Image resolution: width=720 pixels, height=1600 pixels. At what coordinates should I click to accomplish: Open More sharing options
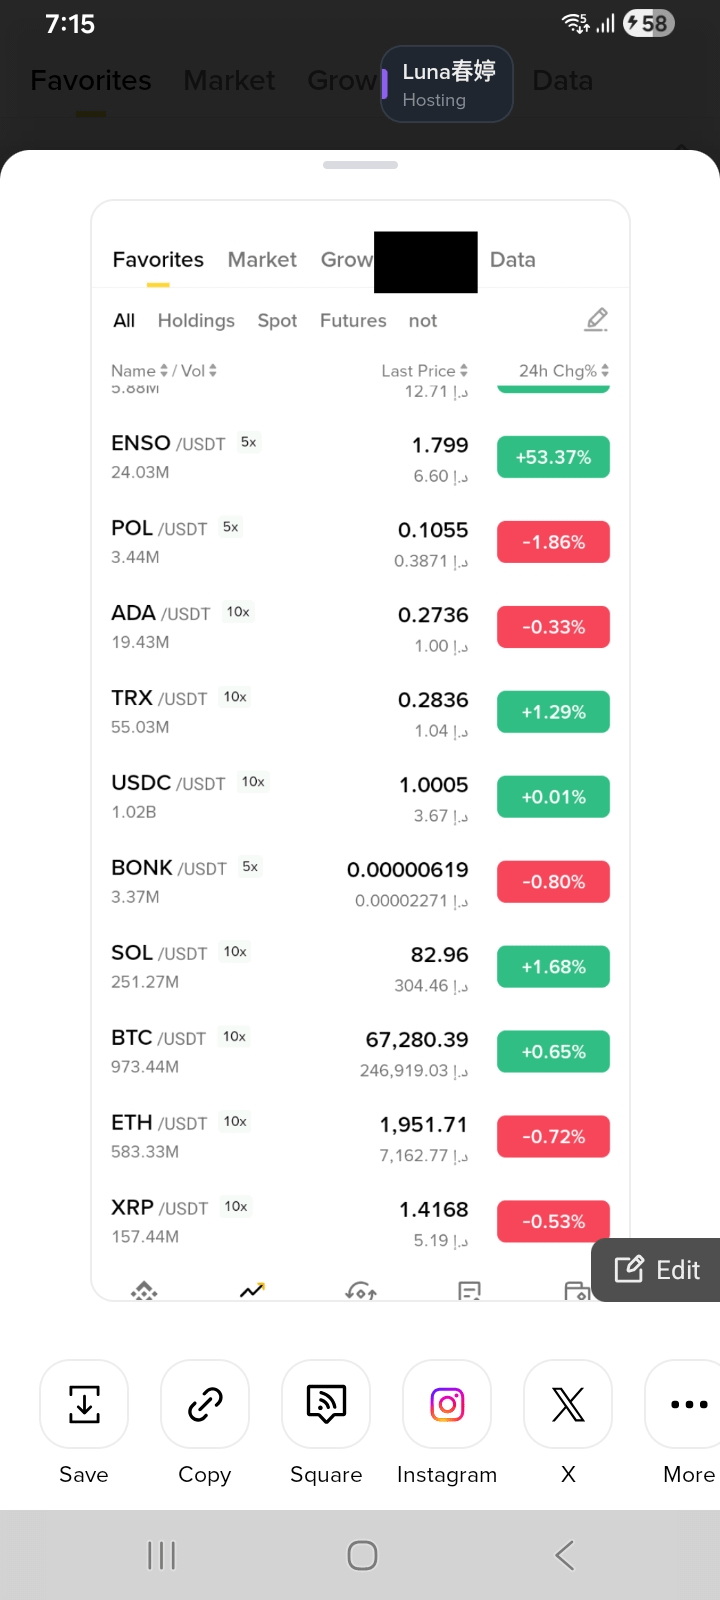tap(689, 1404)
